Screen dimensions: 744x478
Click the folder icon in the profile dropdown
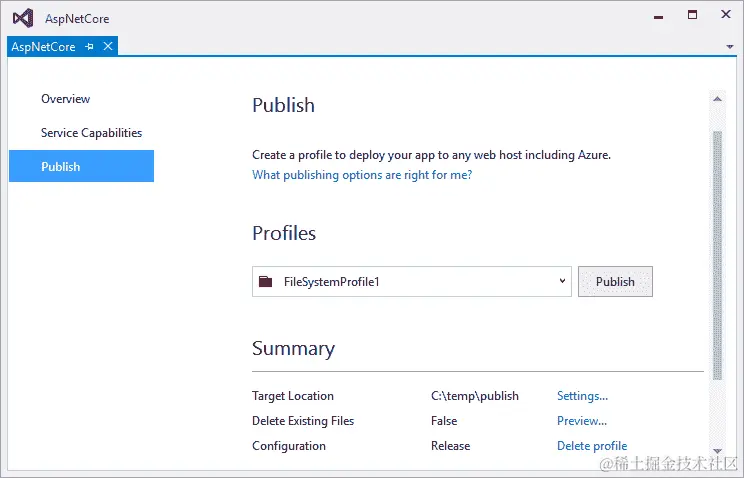266,281
